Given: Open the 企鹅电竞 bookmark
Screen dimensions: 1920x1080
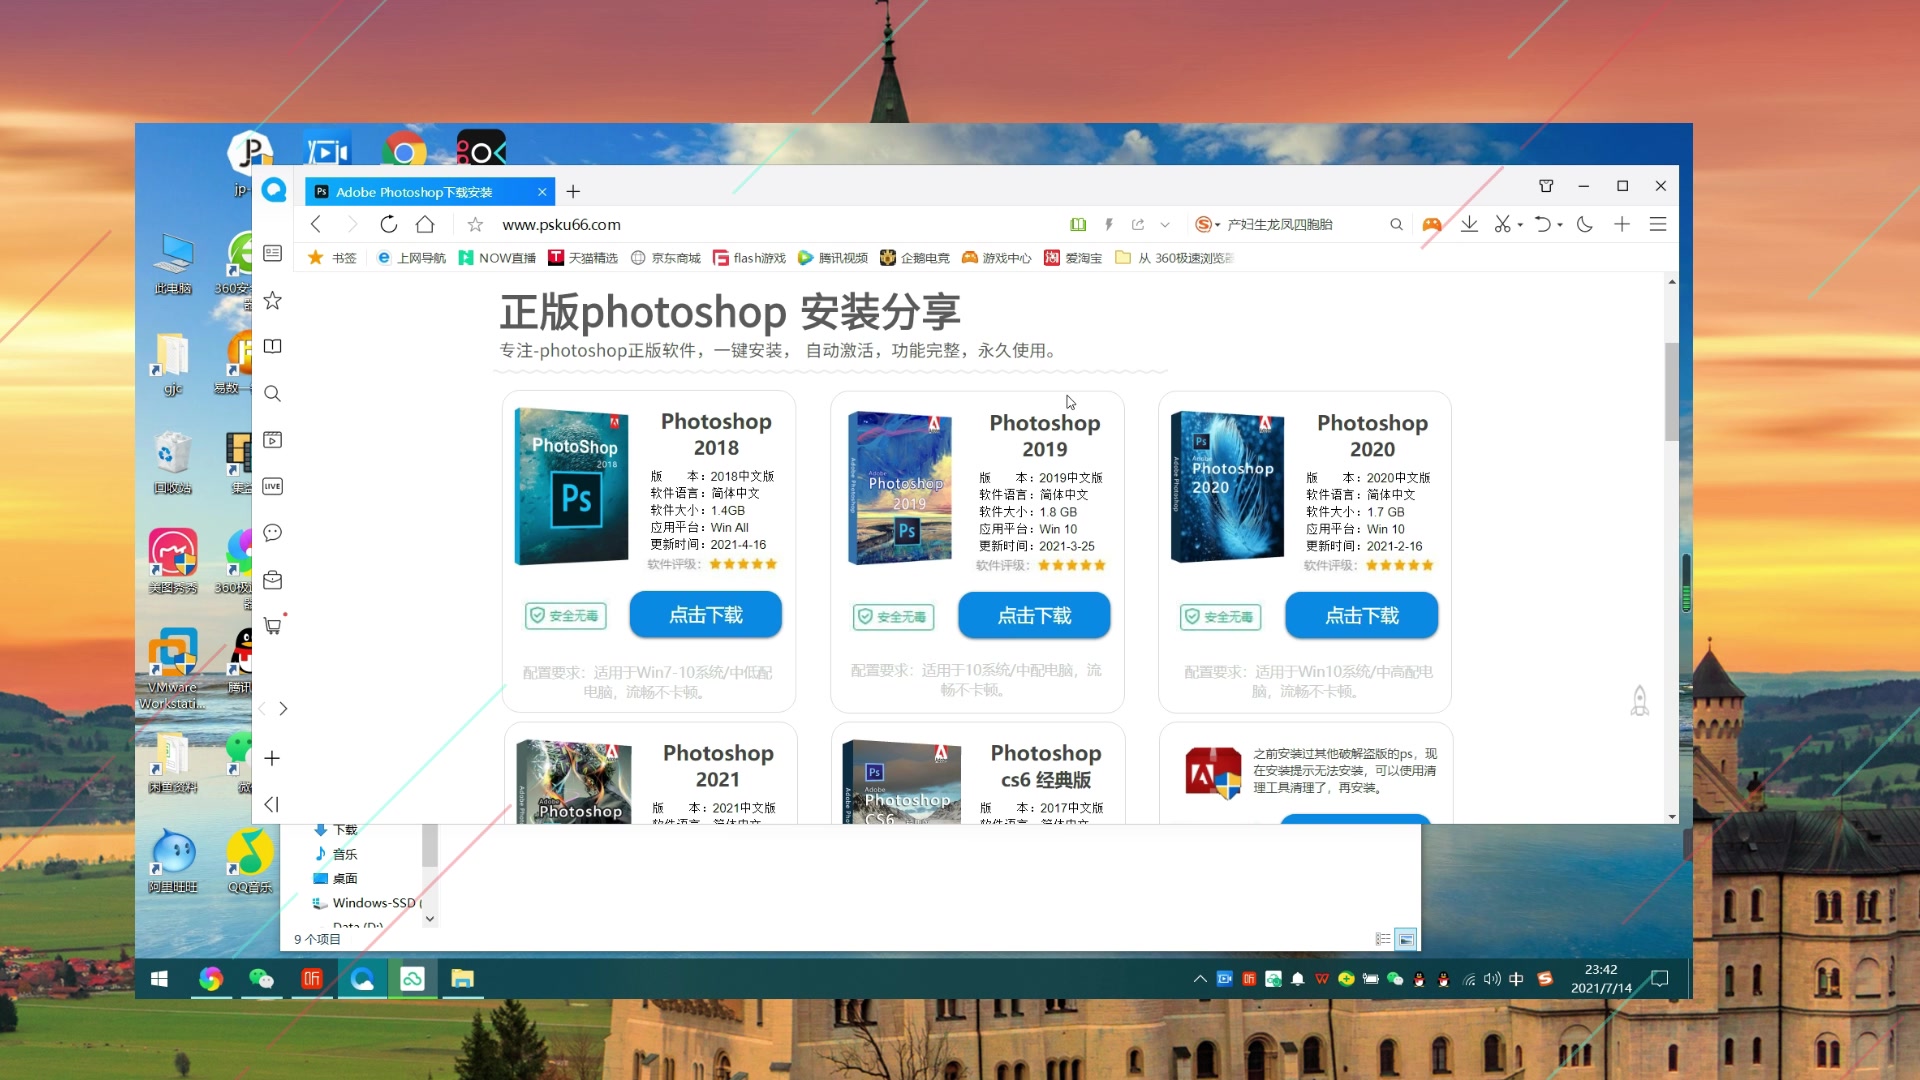Looking at the screenshot, I should click(915, 258).
